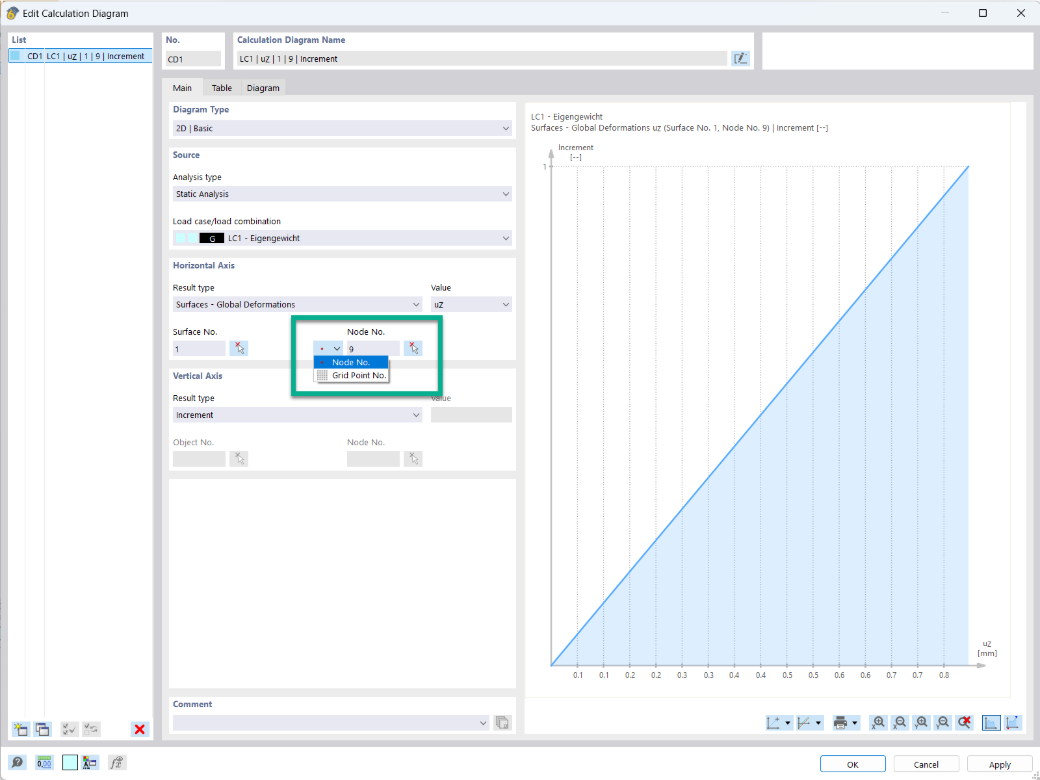The height and width of the screenshot is (780, 1040).
Task: Click the Cancel button
Action: tap(926, 764)
